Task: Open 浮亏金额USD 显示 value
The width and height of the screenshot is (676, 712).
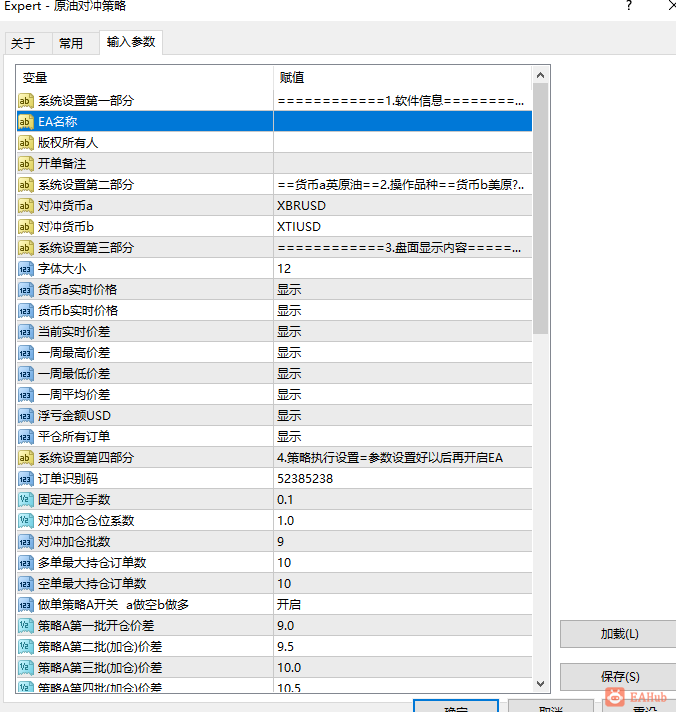Action: (403, 415)
